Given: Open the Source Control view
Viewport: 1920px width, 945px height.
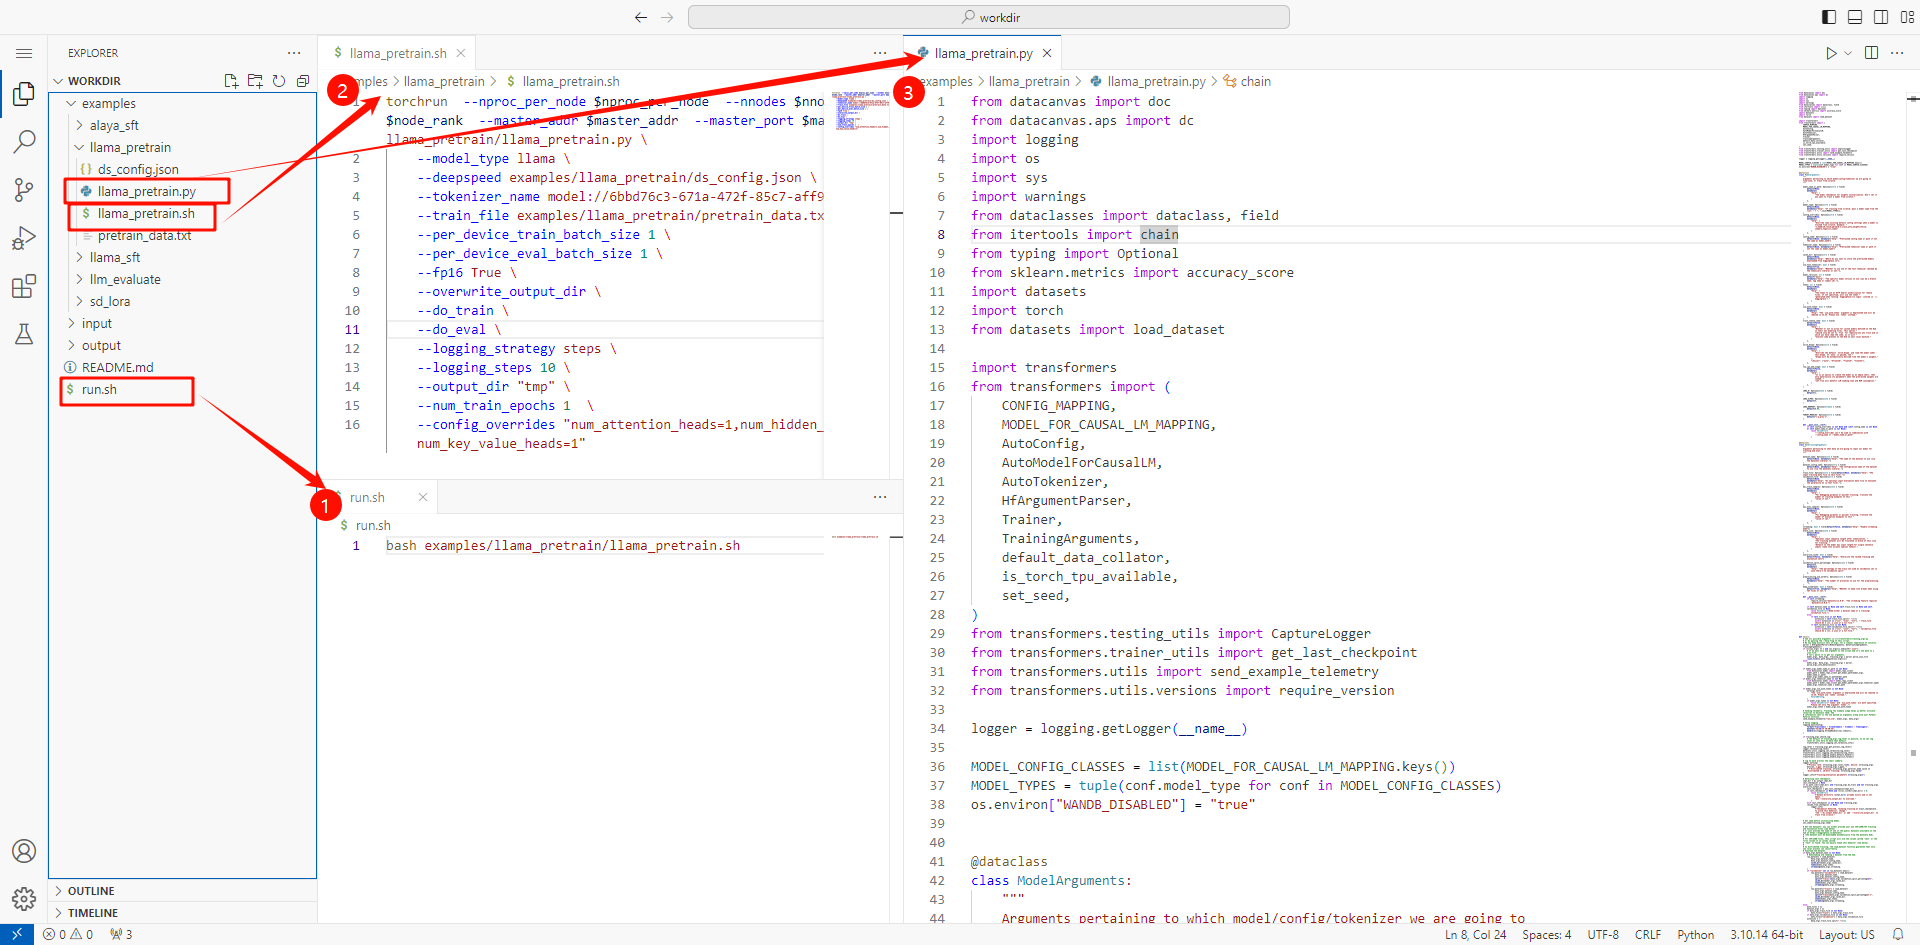Looking at the screenshot, I should coord(24,190).
